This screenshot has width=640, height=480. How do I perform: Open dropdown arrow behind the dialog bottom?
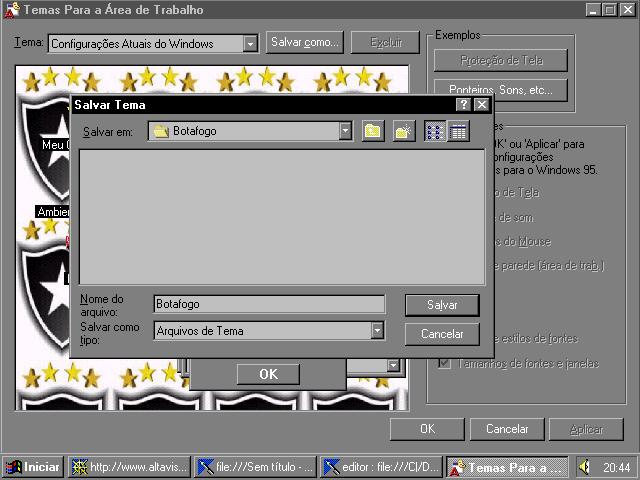(x=393, y=365)
